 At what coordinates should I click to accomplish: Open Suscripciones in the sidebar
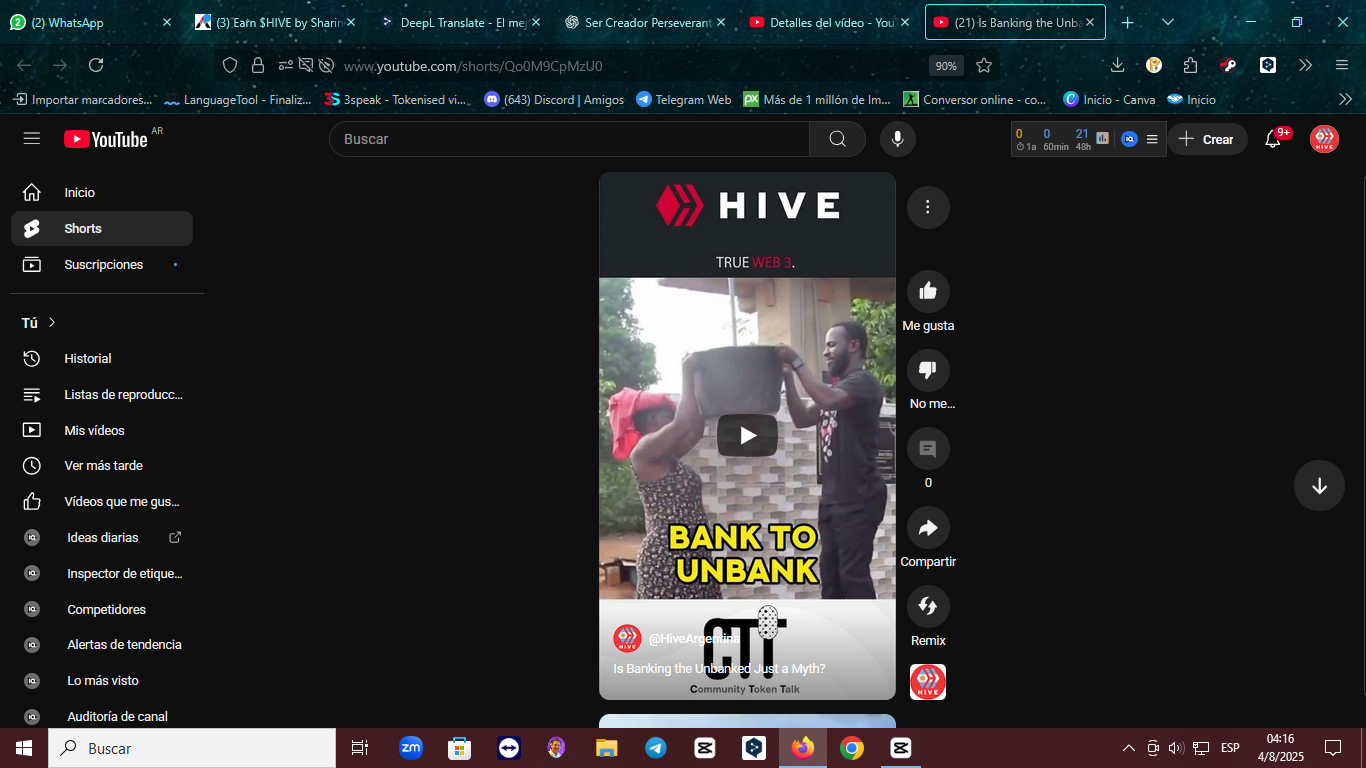(102, 264)
